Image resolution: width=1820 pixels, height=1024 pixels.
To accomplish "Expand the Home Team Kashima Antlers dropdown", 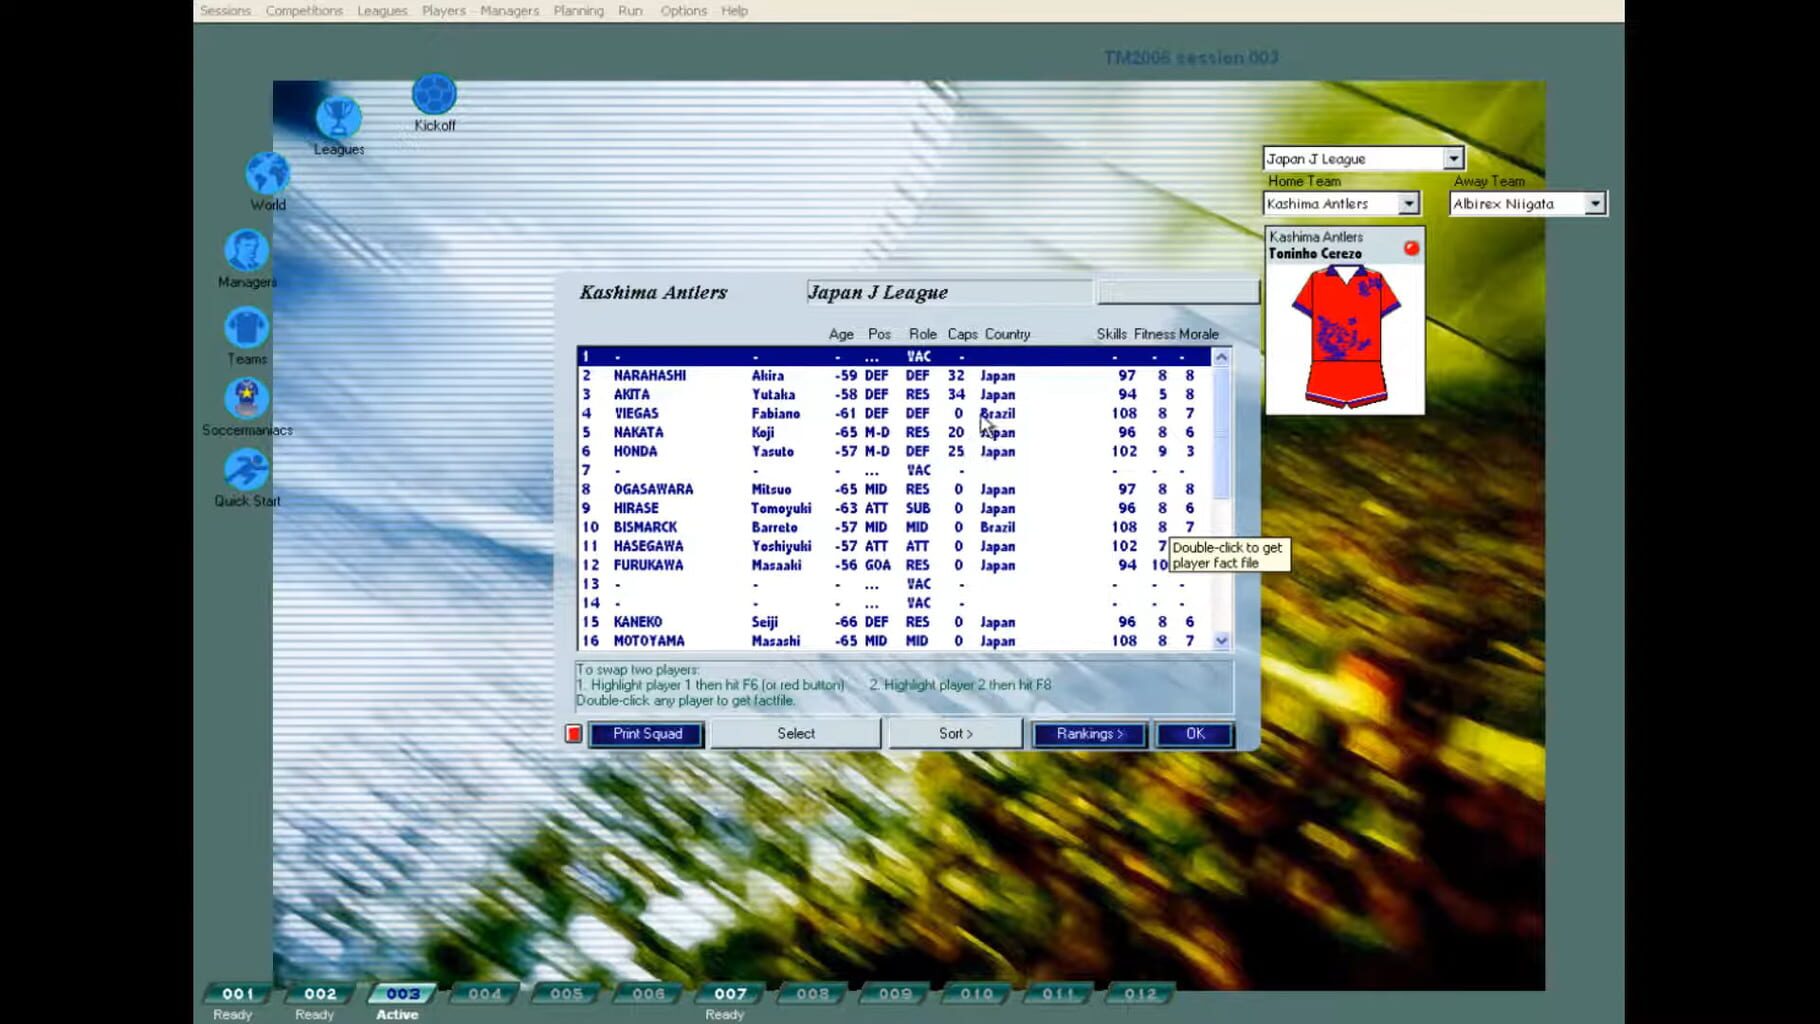I will (1408, 204).
